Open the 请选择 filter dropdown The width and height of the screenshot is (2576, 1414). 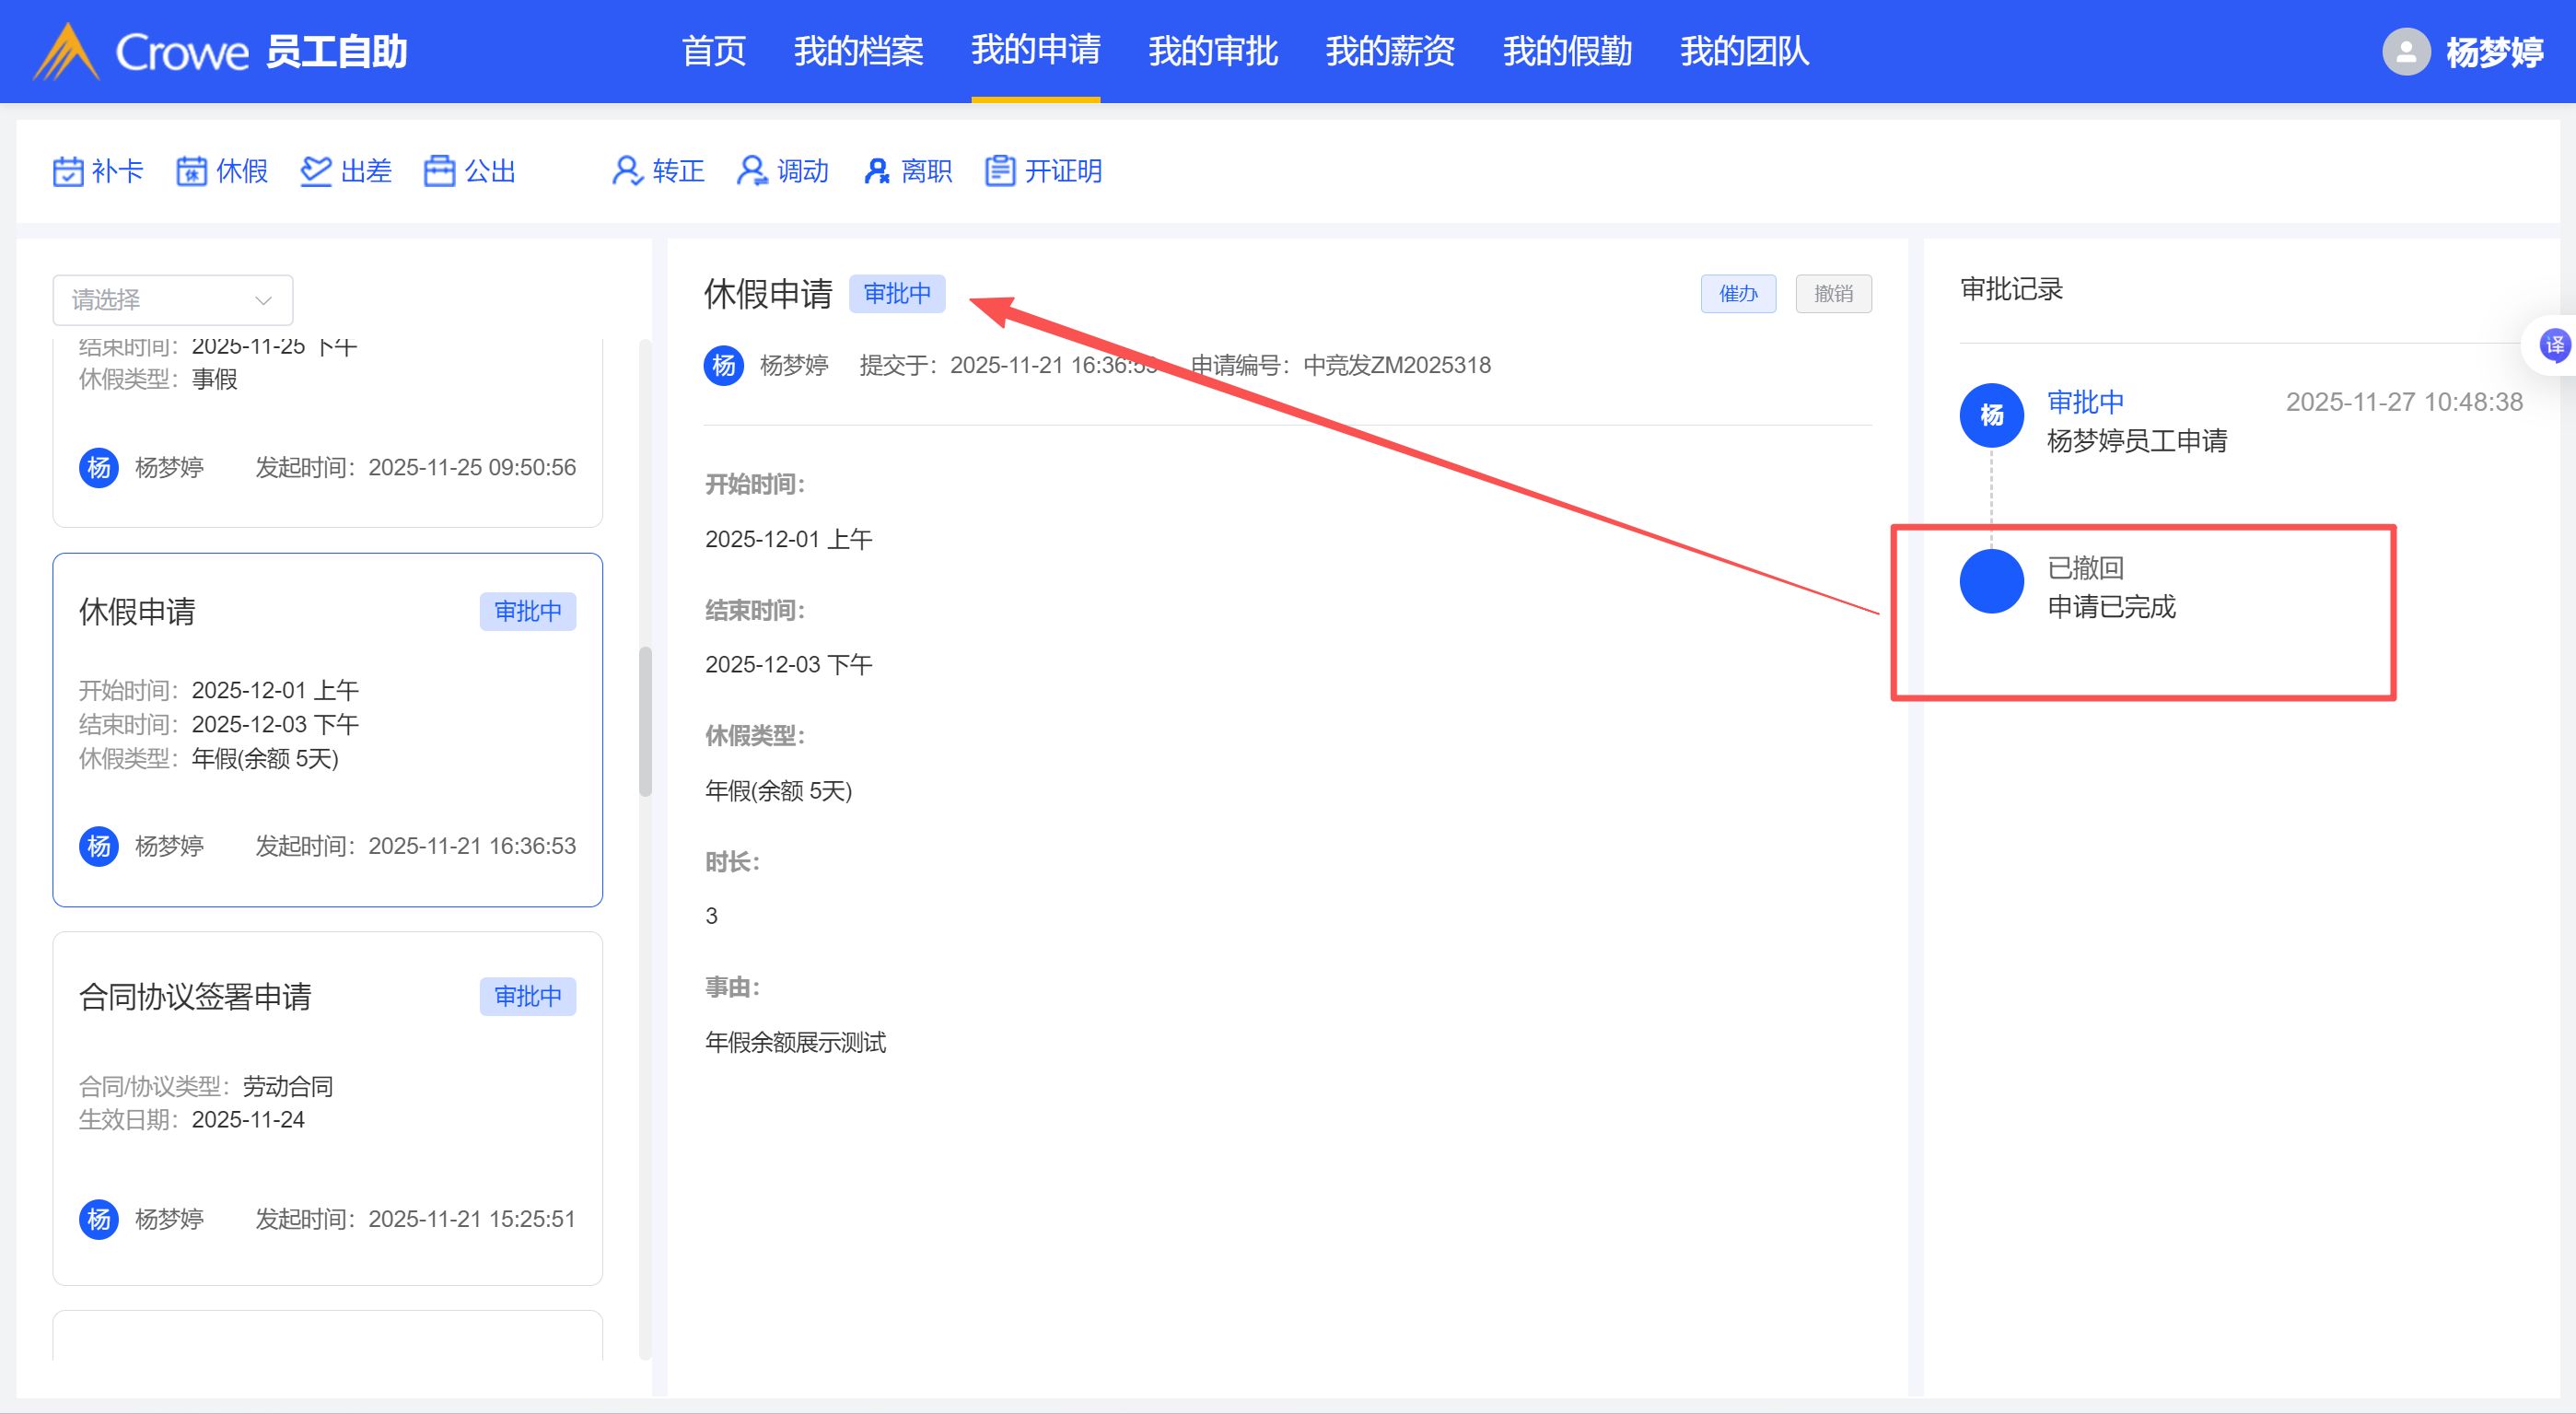tap(172, 300)
